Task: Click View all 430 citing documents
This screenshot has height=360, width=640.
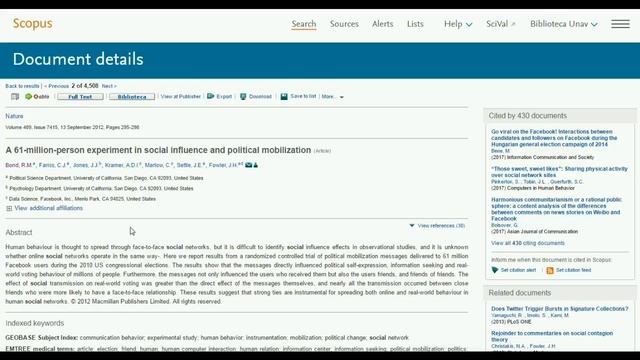Action: (x=528, y=243)
